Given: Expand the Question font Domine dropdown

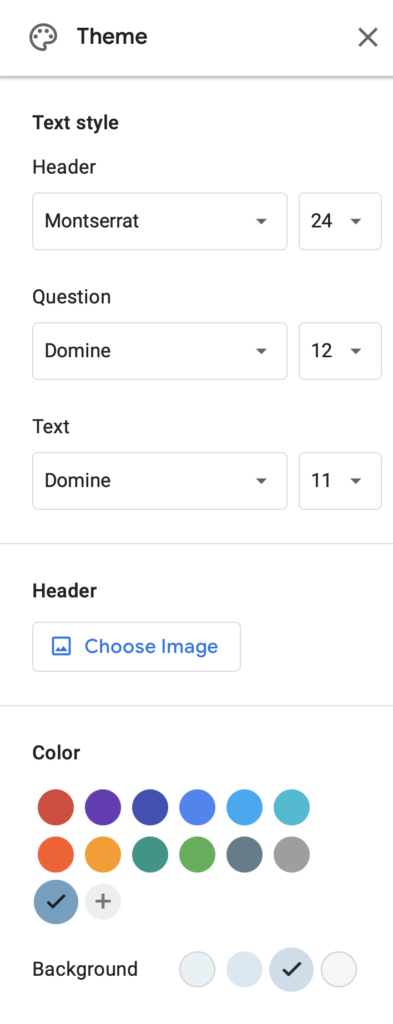Looking at the screenshot, I should point(160,351).
